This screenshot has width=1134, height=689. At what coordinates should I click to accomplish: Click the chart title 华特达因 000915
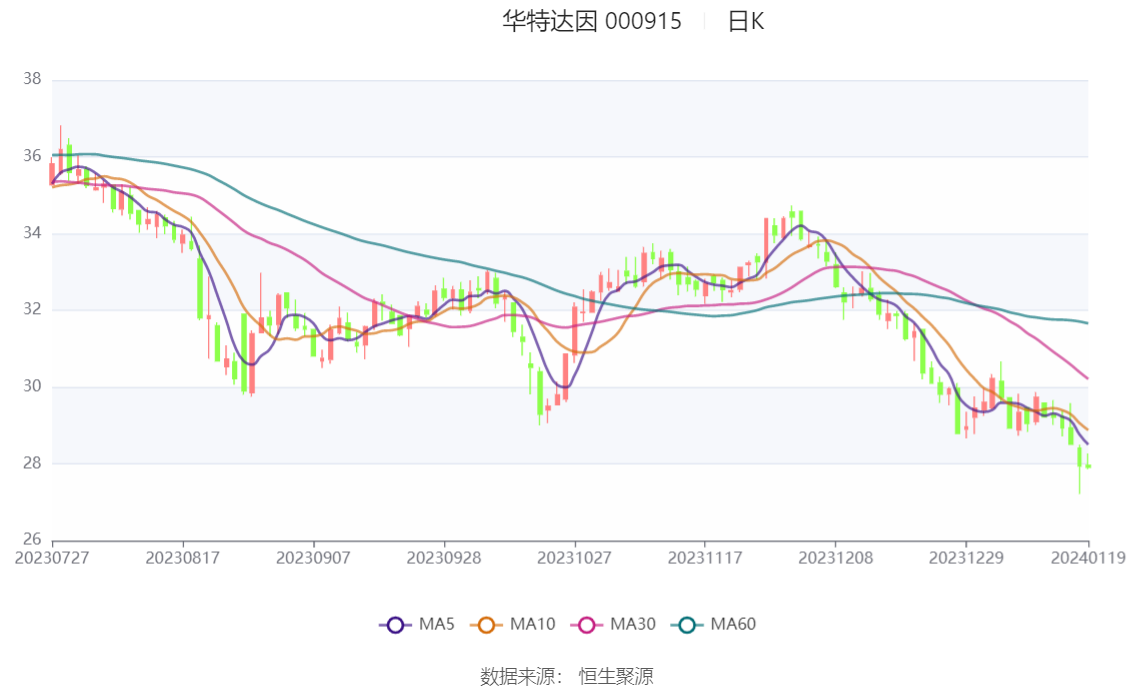(x=592, y=21)
